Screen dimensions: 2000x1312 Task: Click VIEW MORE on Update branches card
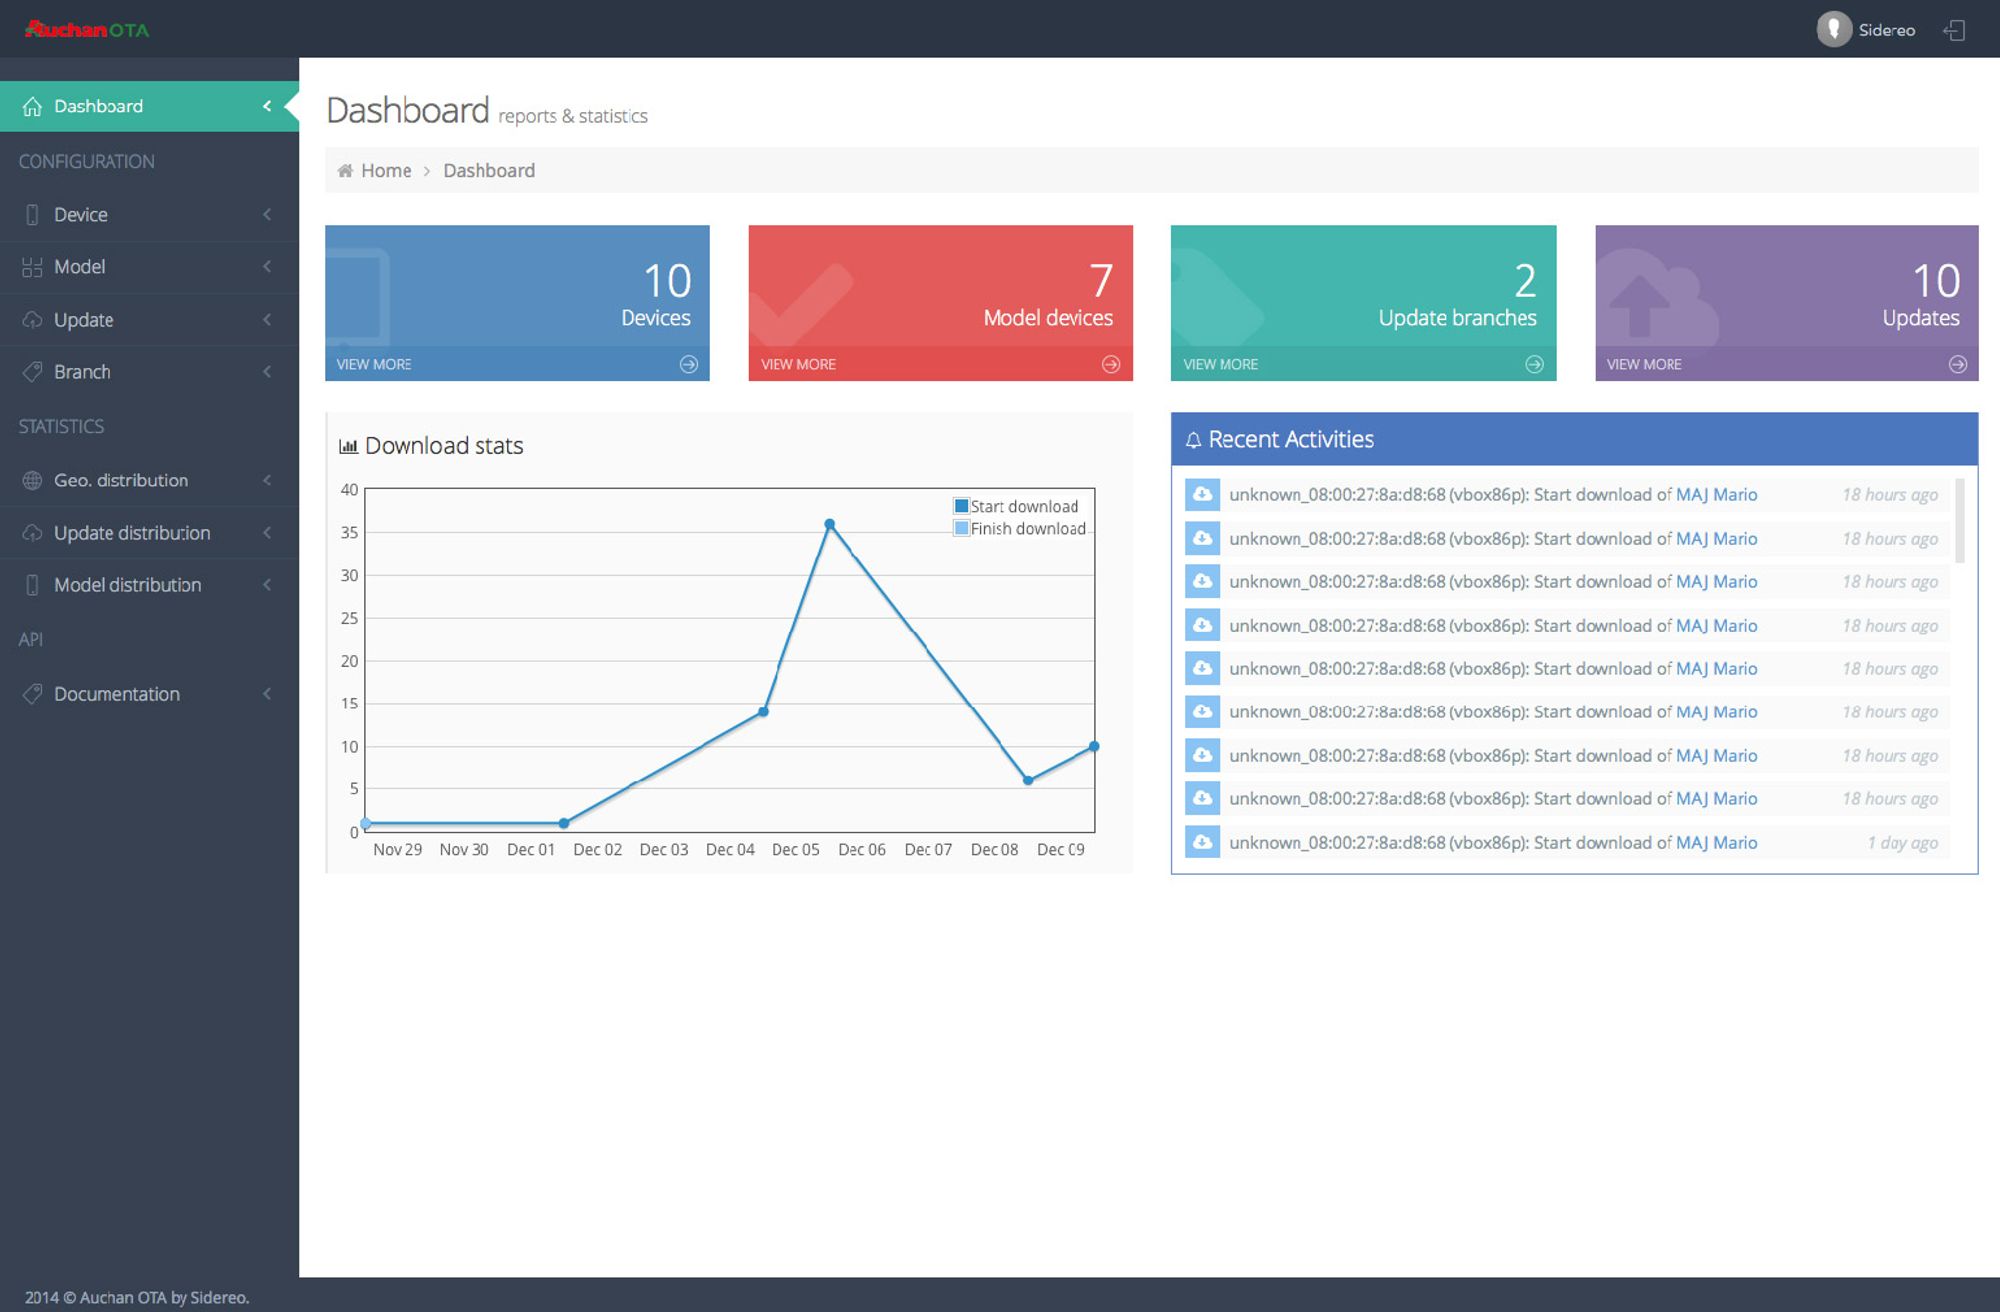[1220, 364]
